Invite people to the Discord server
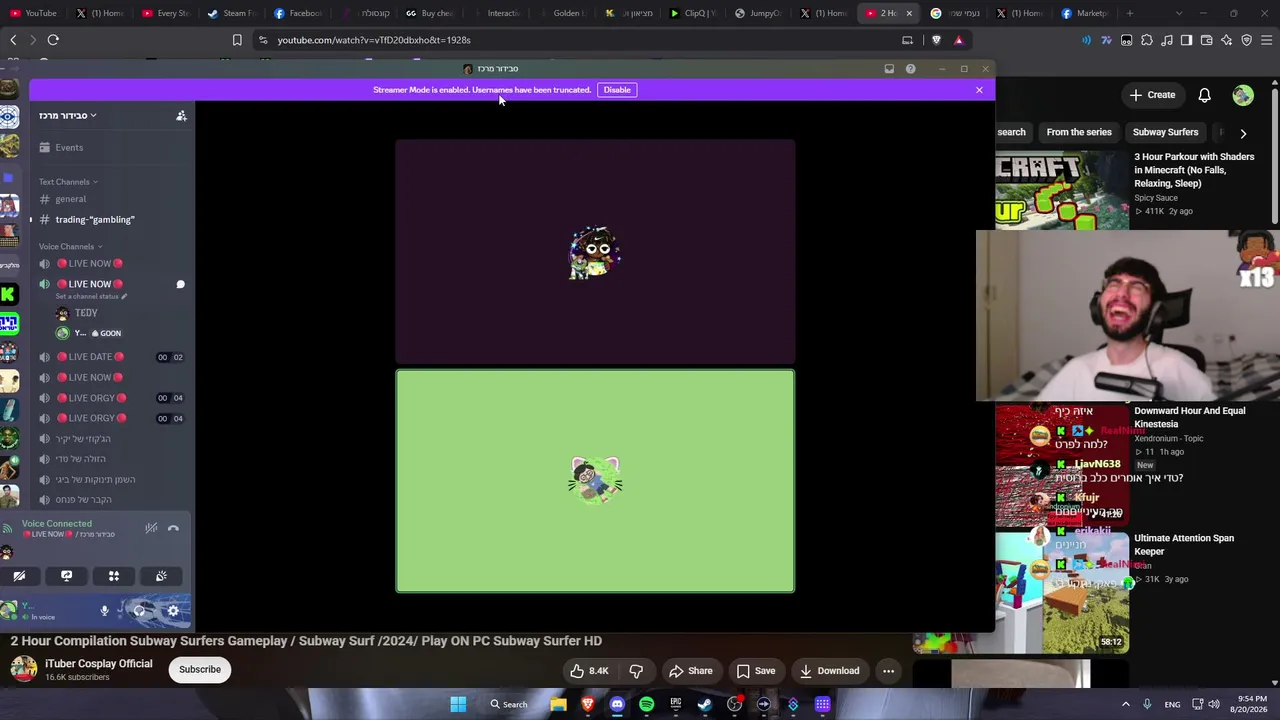1280x720 pixels. pos(181,116)
